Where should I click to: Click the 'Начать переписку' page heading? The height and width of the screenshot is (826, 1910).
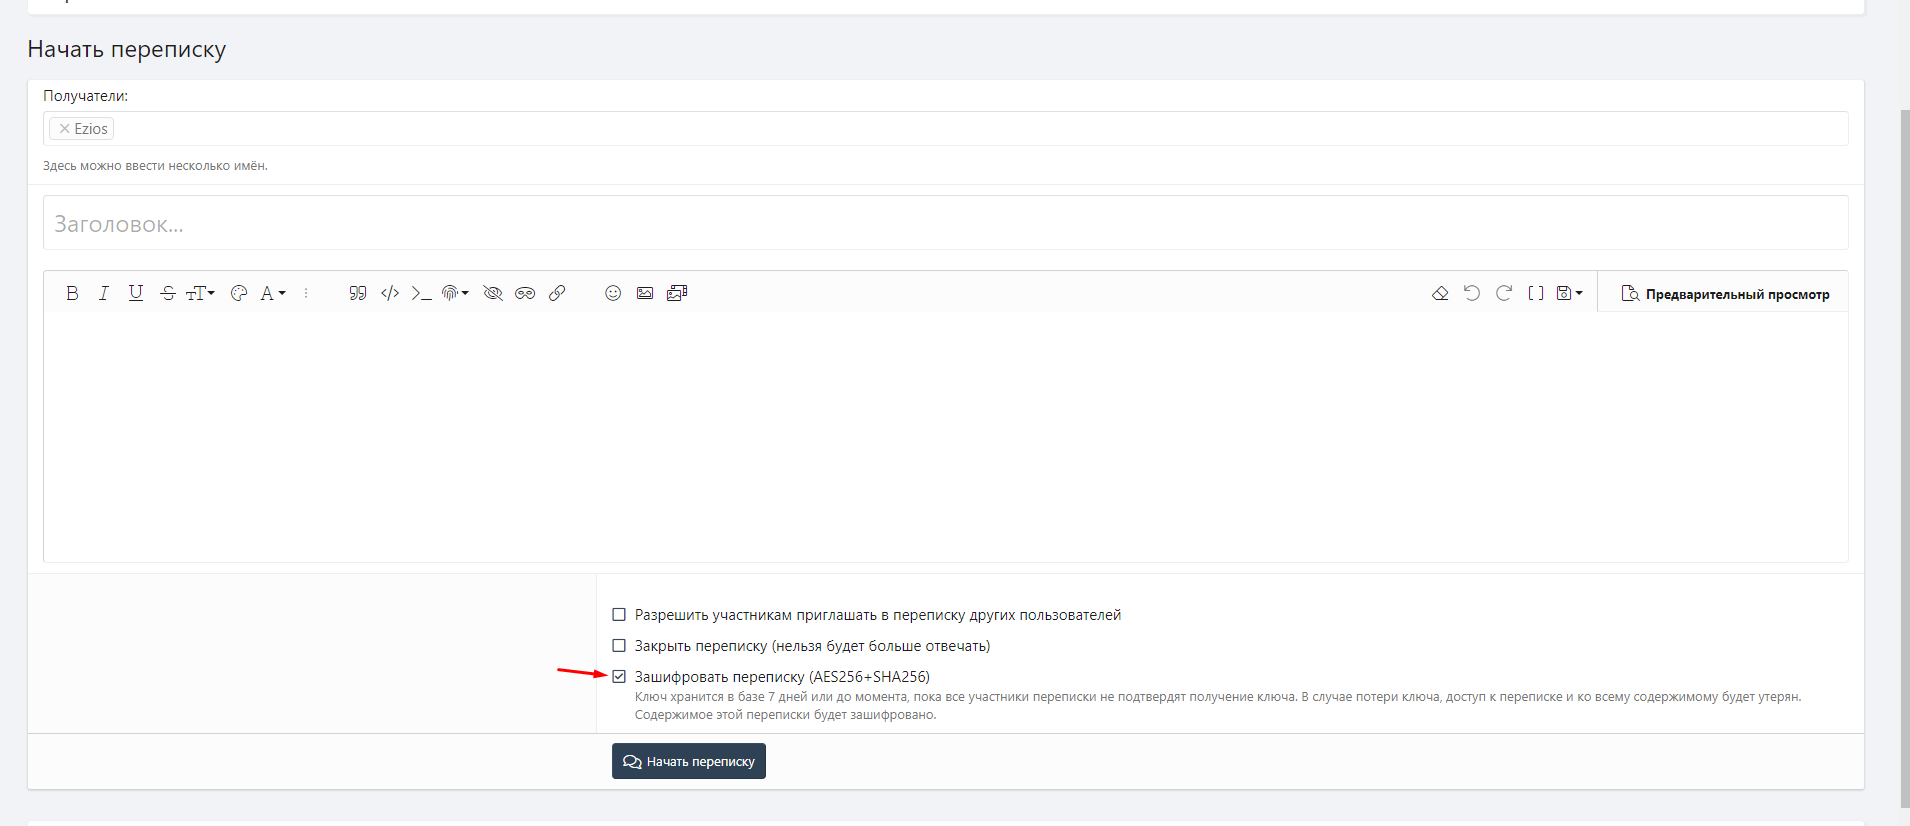tap(127, 50)
